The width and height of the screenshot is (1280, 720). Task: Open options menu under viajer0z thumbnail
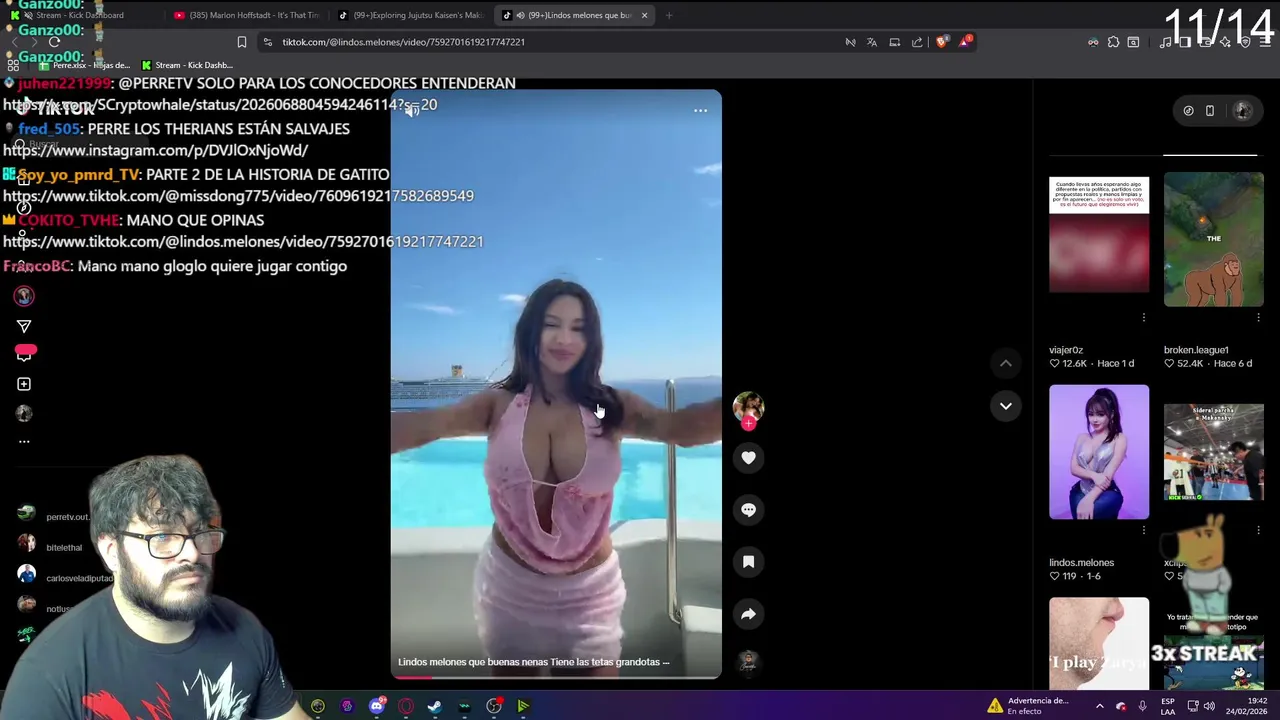(1143, 318)
